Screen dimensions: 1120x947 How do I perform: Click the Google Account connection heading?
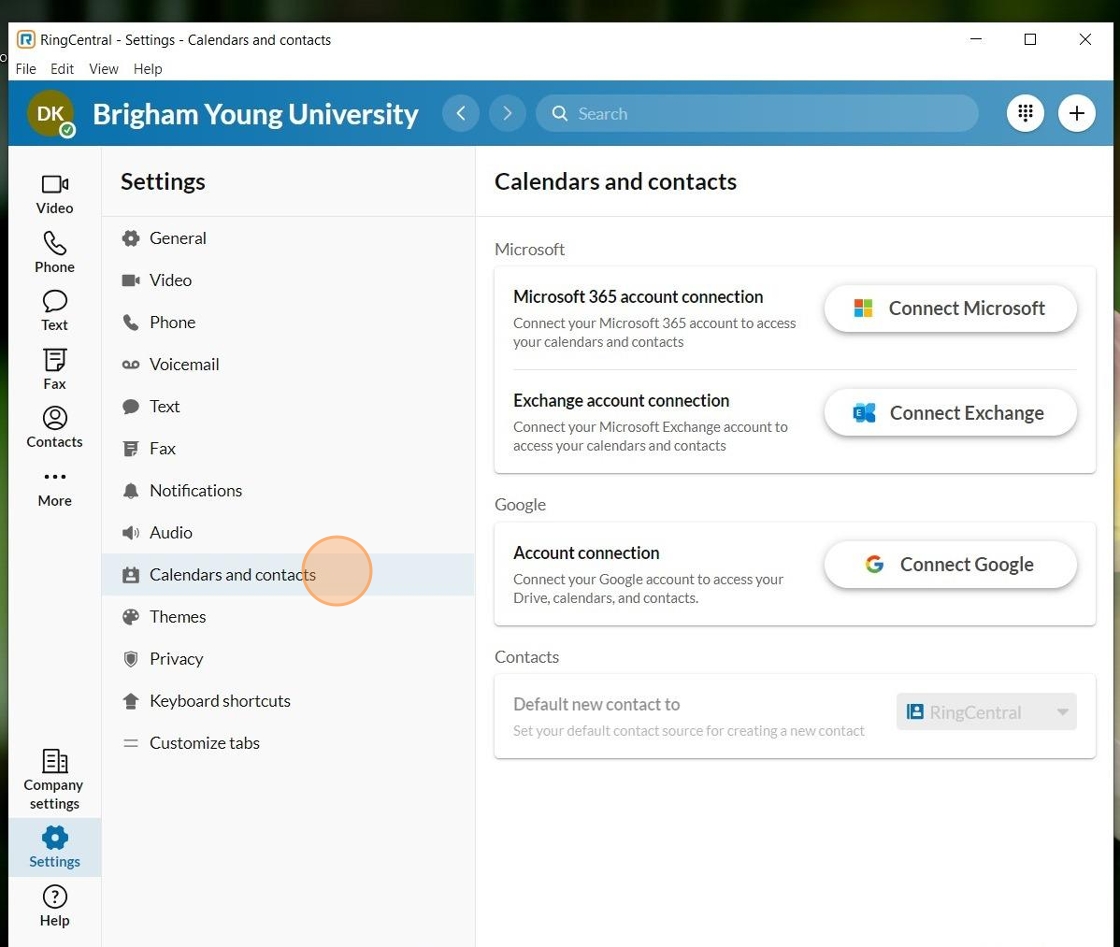(x=586, y=553)
